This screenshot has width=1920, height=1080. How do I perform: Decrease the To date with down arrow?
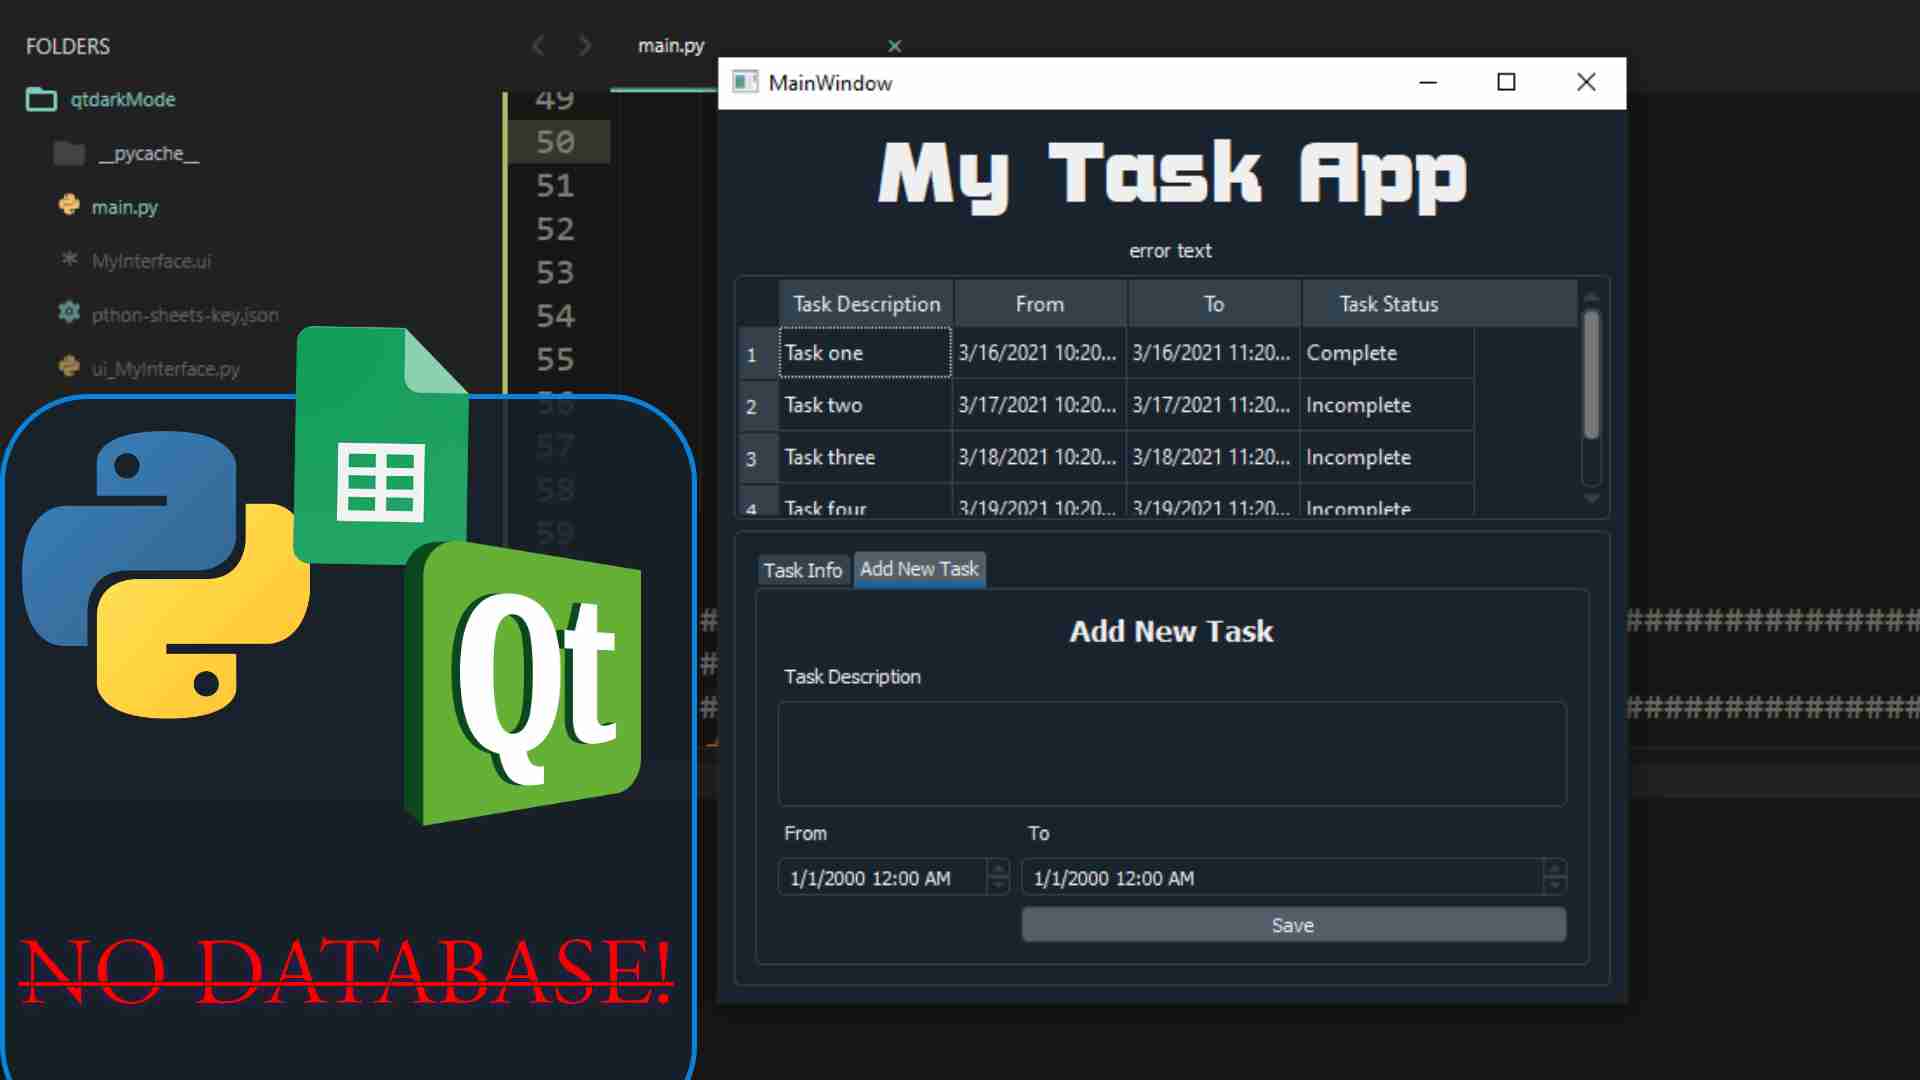[1554, 886]
